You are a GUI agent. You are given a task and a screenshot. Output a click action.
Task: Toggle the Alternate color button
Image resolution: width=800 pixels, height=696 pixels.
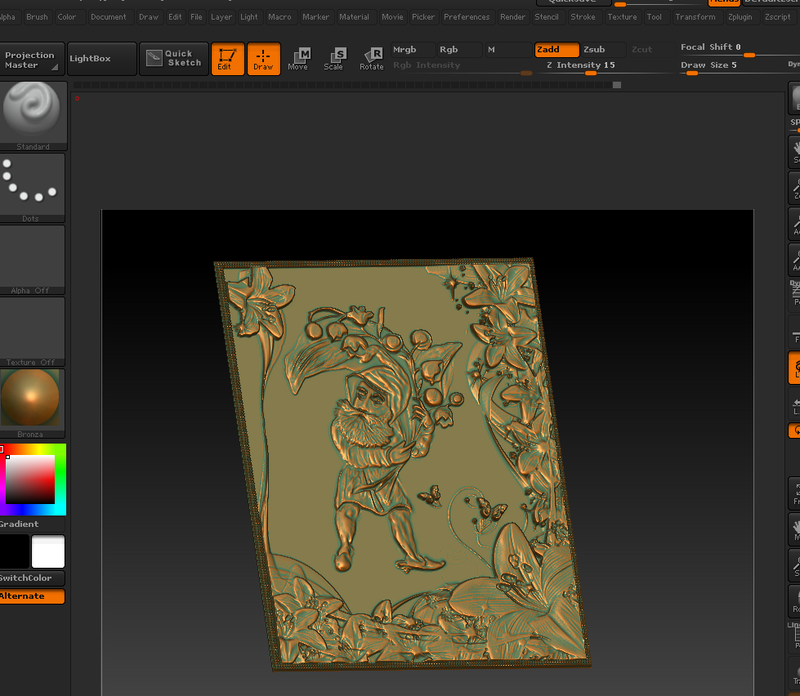click(x=32, y=596)
